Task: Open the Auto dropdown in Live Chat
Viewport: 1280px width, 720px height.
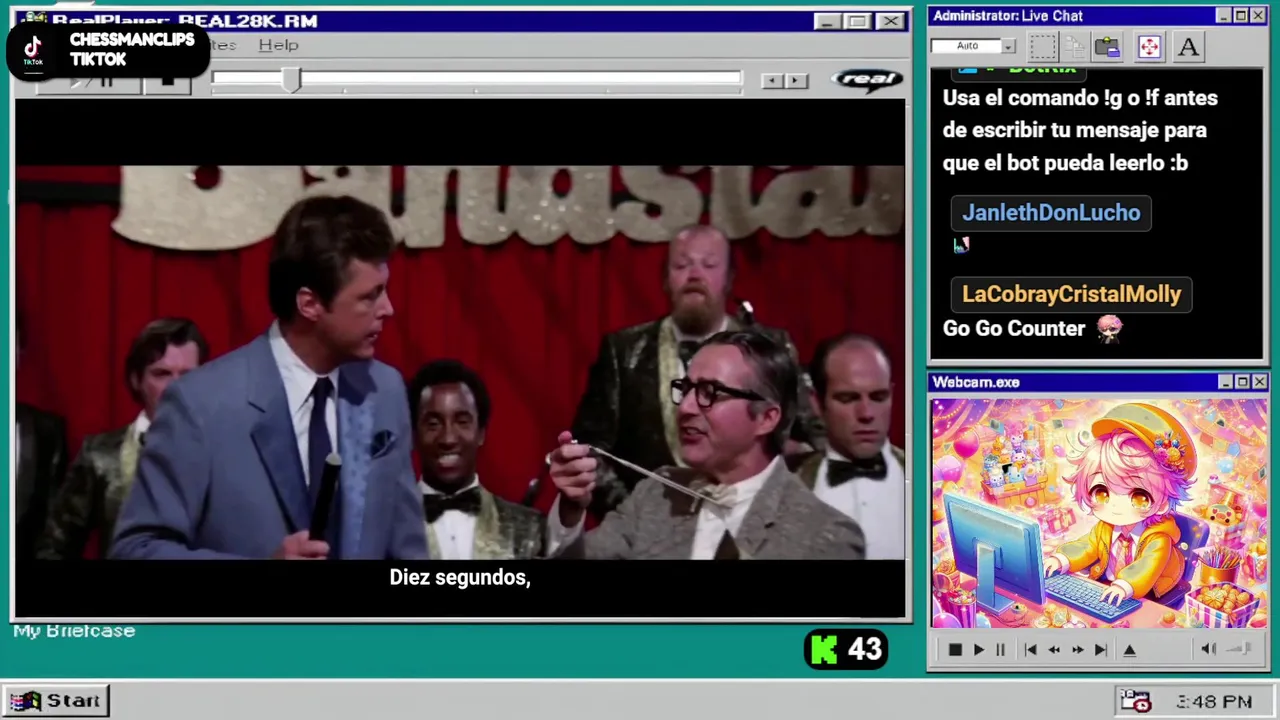Action: (1008, 46)
